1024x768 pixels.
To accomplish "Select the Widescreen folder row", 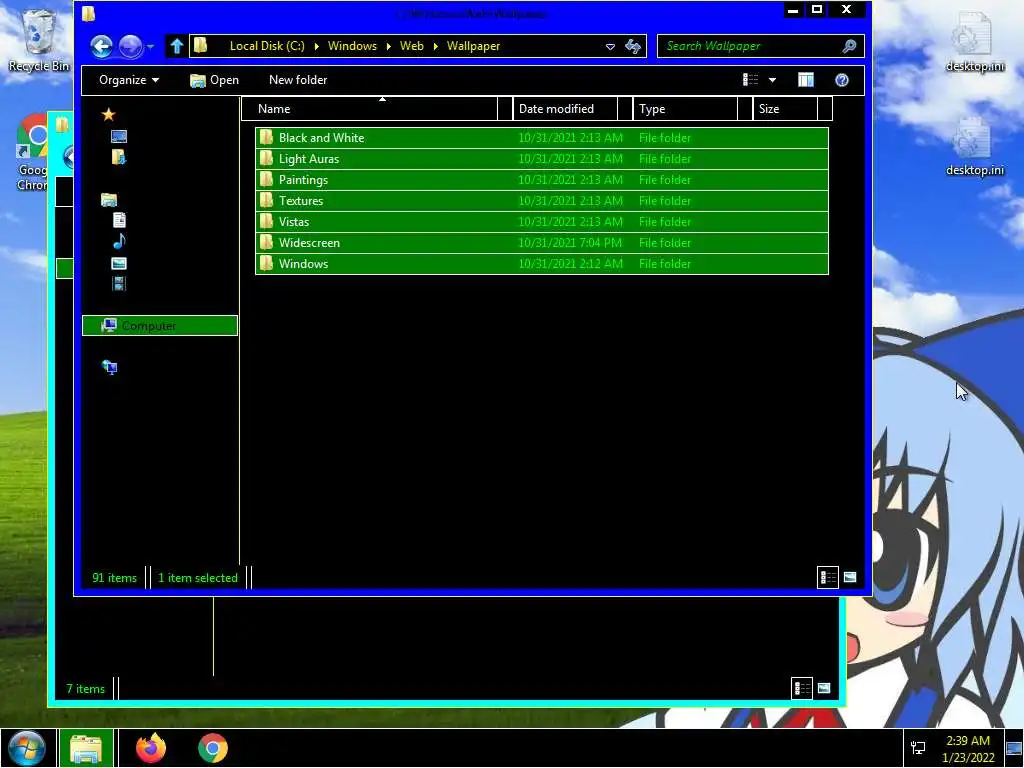I will click(541, 242).
